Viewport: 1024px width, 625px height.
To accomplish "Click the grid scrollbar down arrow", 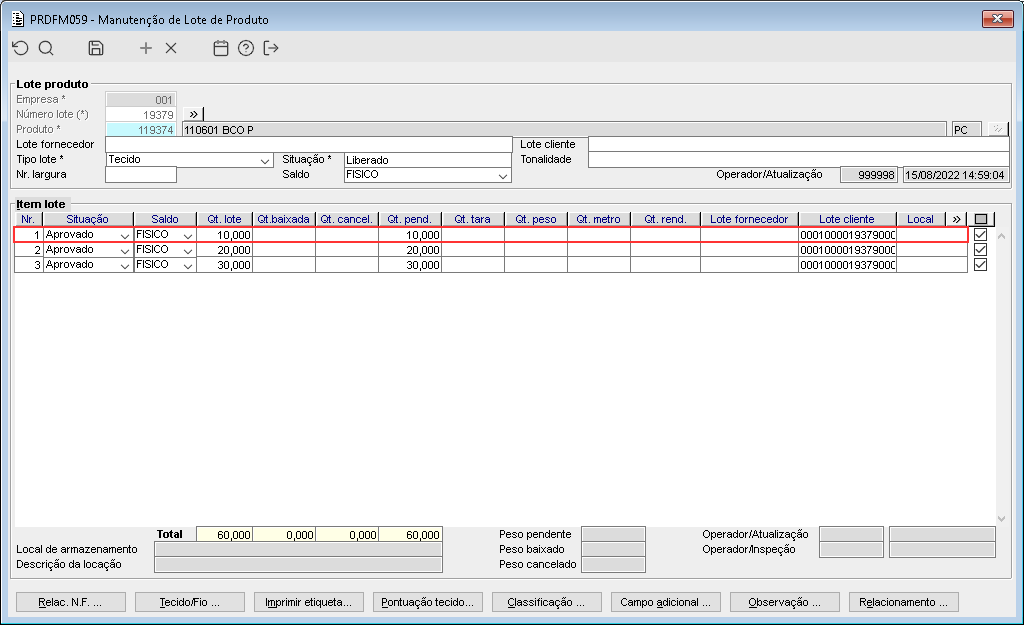I will pyautogui.click(x=1001, y=519).
